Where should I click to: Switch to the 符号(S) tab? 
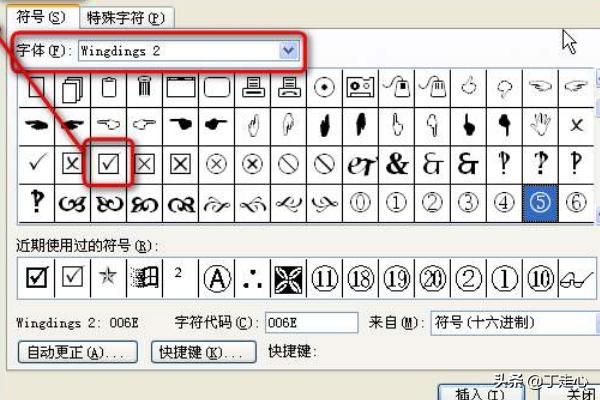(x=41, y=17)
